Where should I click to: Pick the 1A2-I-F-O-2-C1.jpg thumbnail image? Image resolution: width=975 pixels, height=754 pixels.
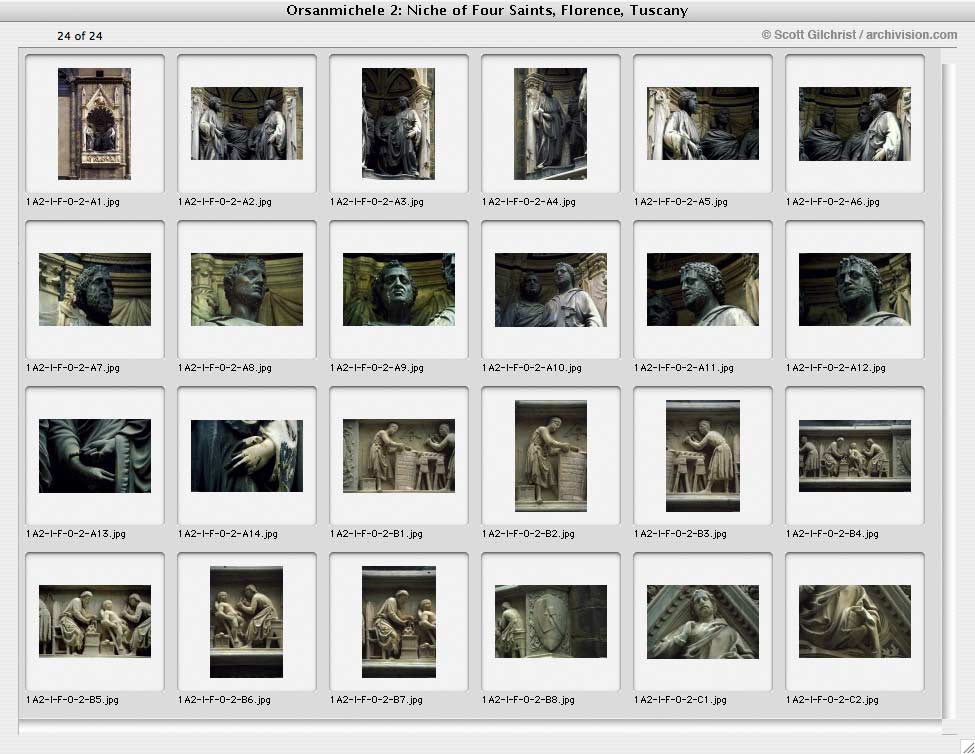coord(703,622)
